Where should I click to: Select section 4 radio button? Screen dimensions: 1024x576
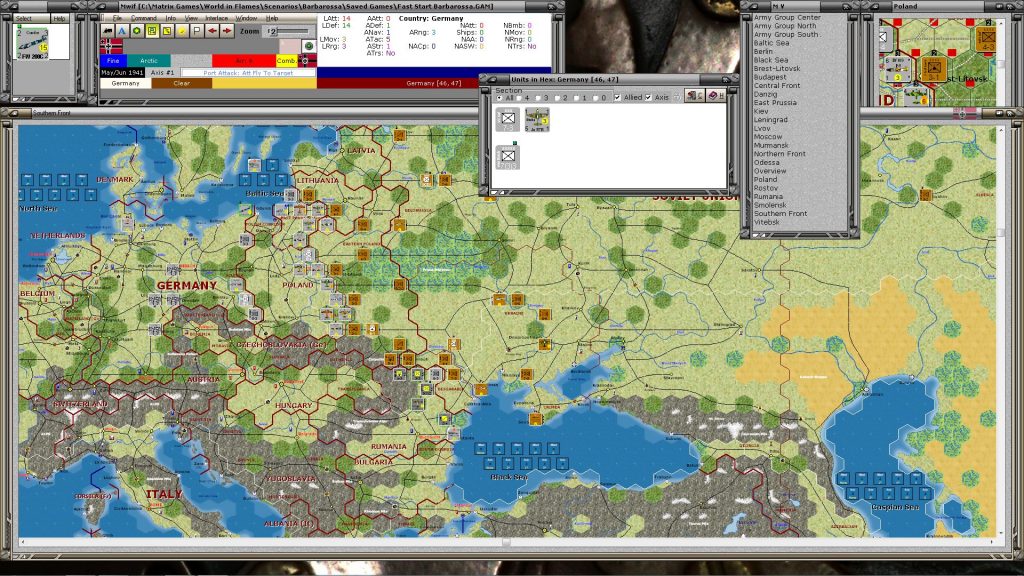tap(519, 98)
